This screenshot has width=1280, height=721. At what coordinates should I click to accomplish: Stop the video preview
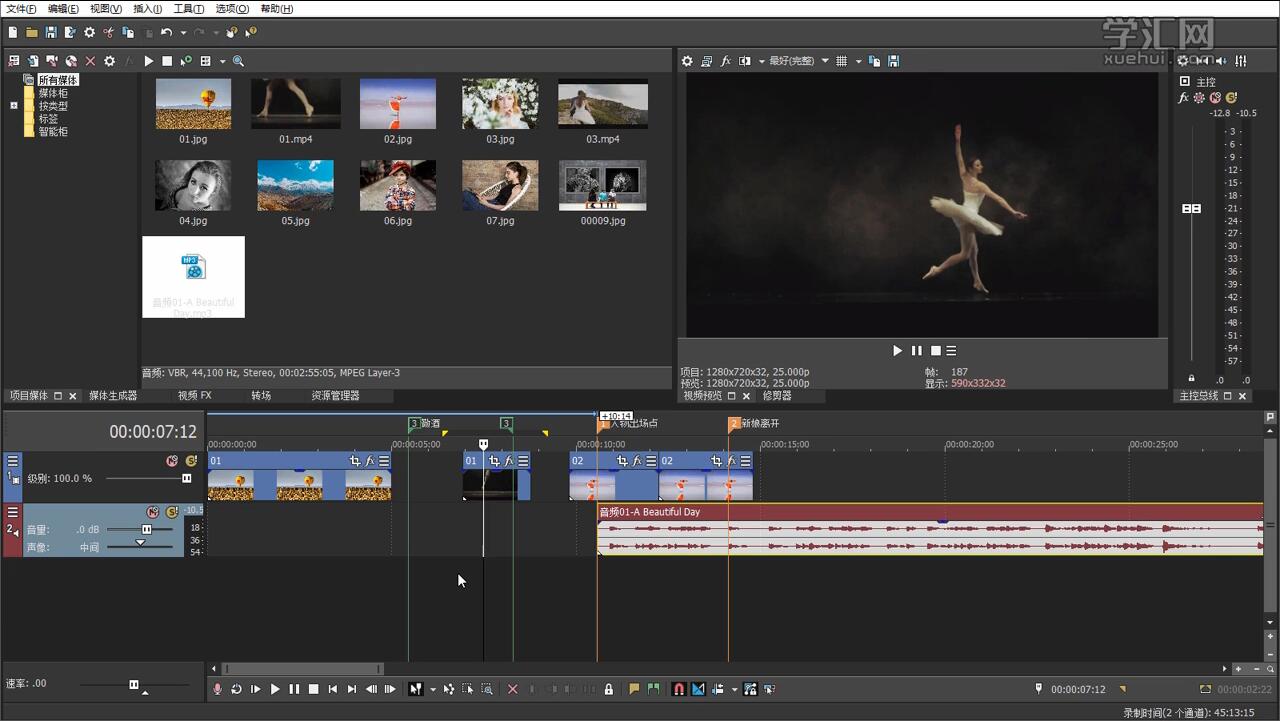click(935, 351)
